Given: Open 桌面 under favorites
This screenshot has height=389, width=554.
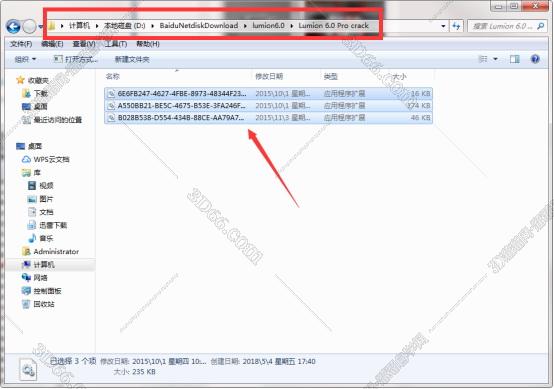Looking at the screenshot, I should coord(41,107).
